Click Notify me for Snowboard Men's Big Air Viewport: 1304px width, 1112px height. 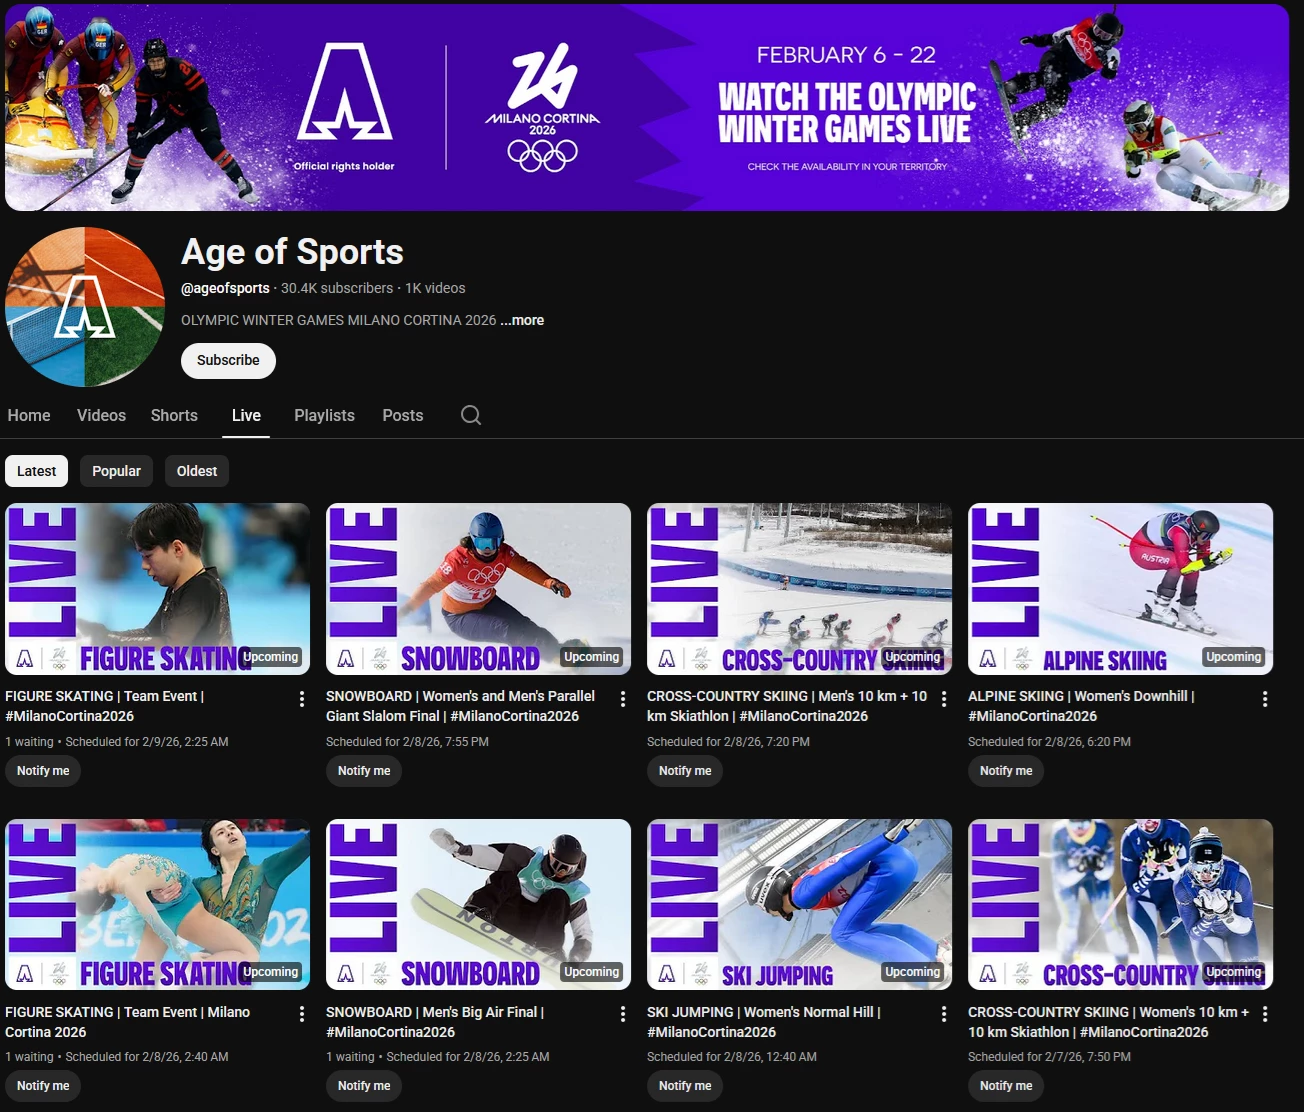364,1086
